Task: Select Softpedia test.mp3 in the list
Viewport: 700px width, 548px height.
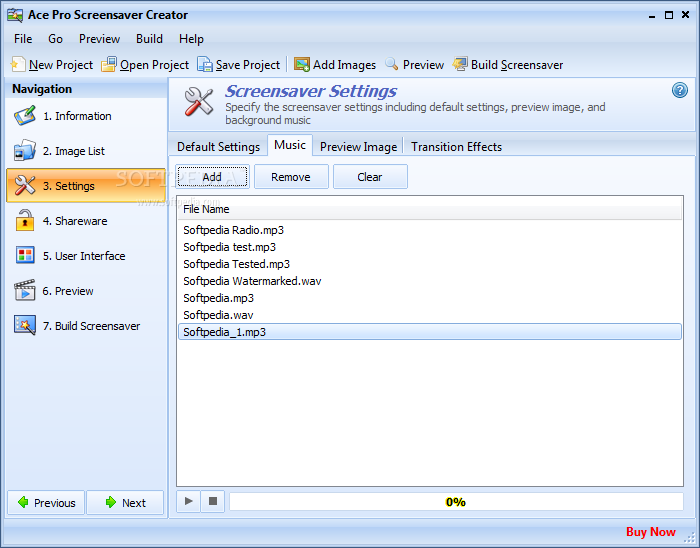Action: coord(429,247)
